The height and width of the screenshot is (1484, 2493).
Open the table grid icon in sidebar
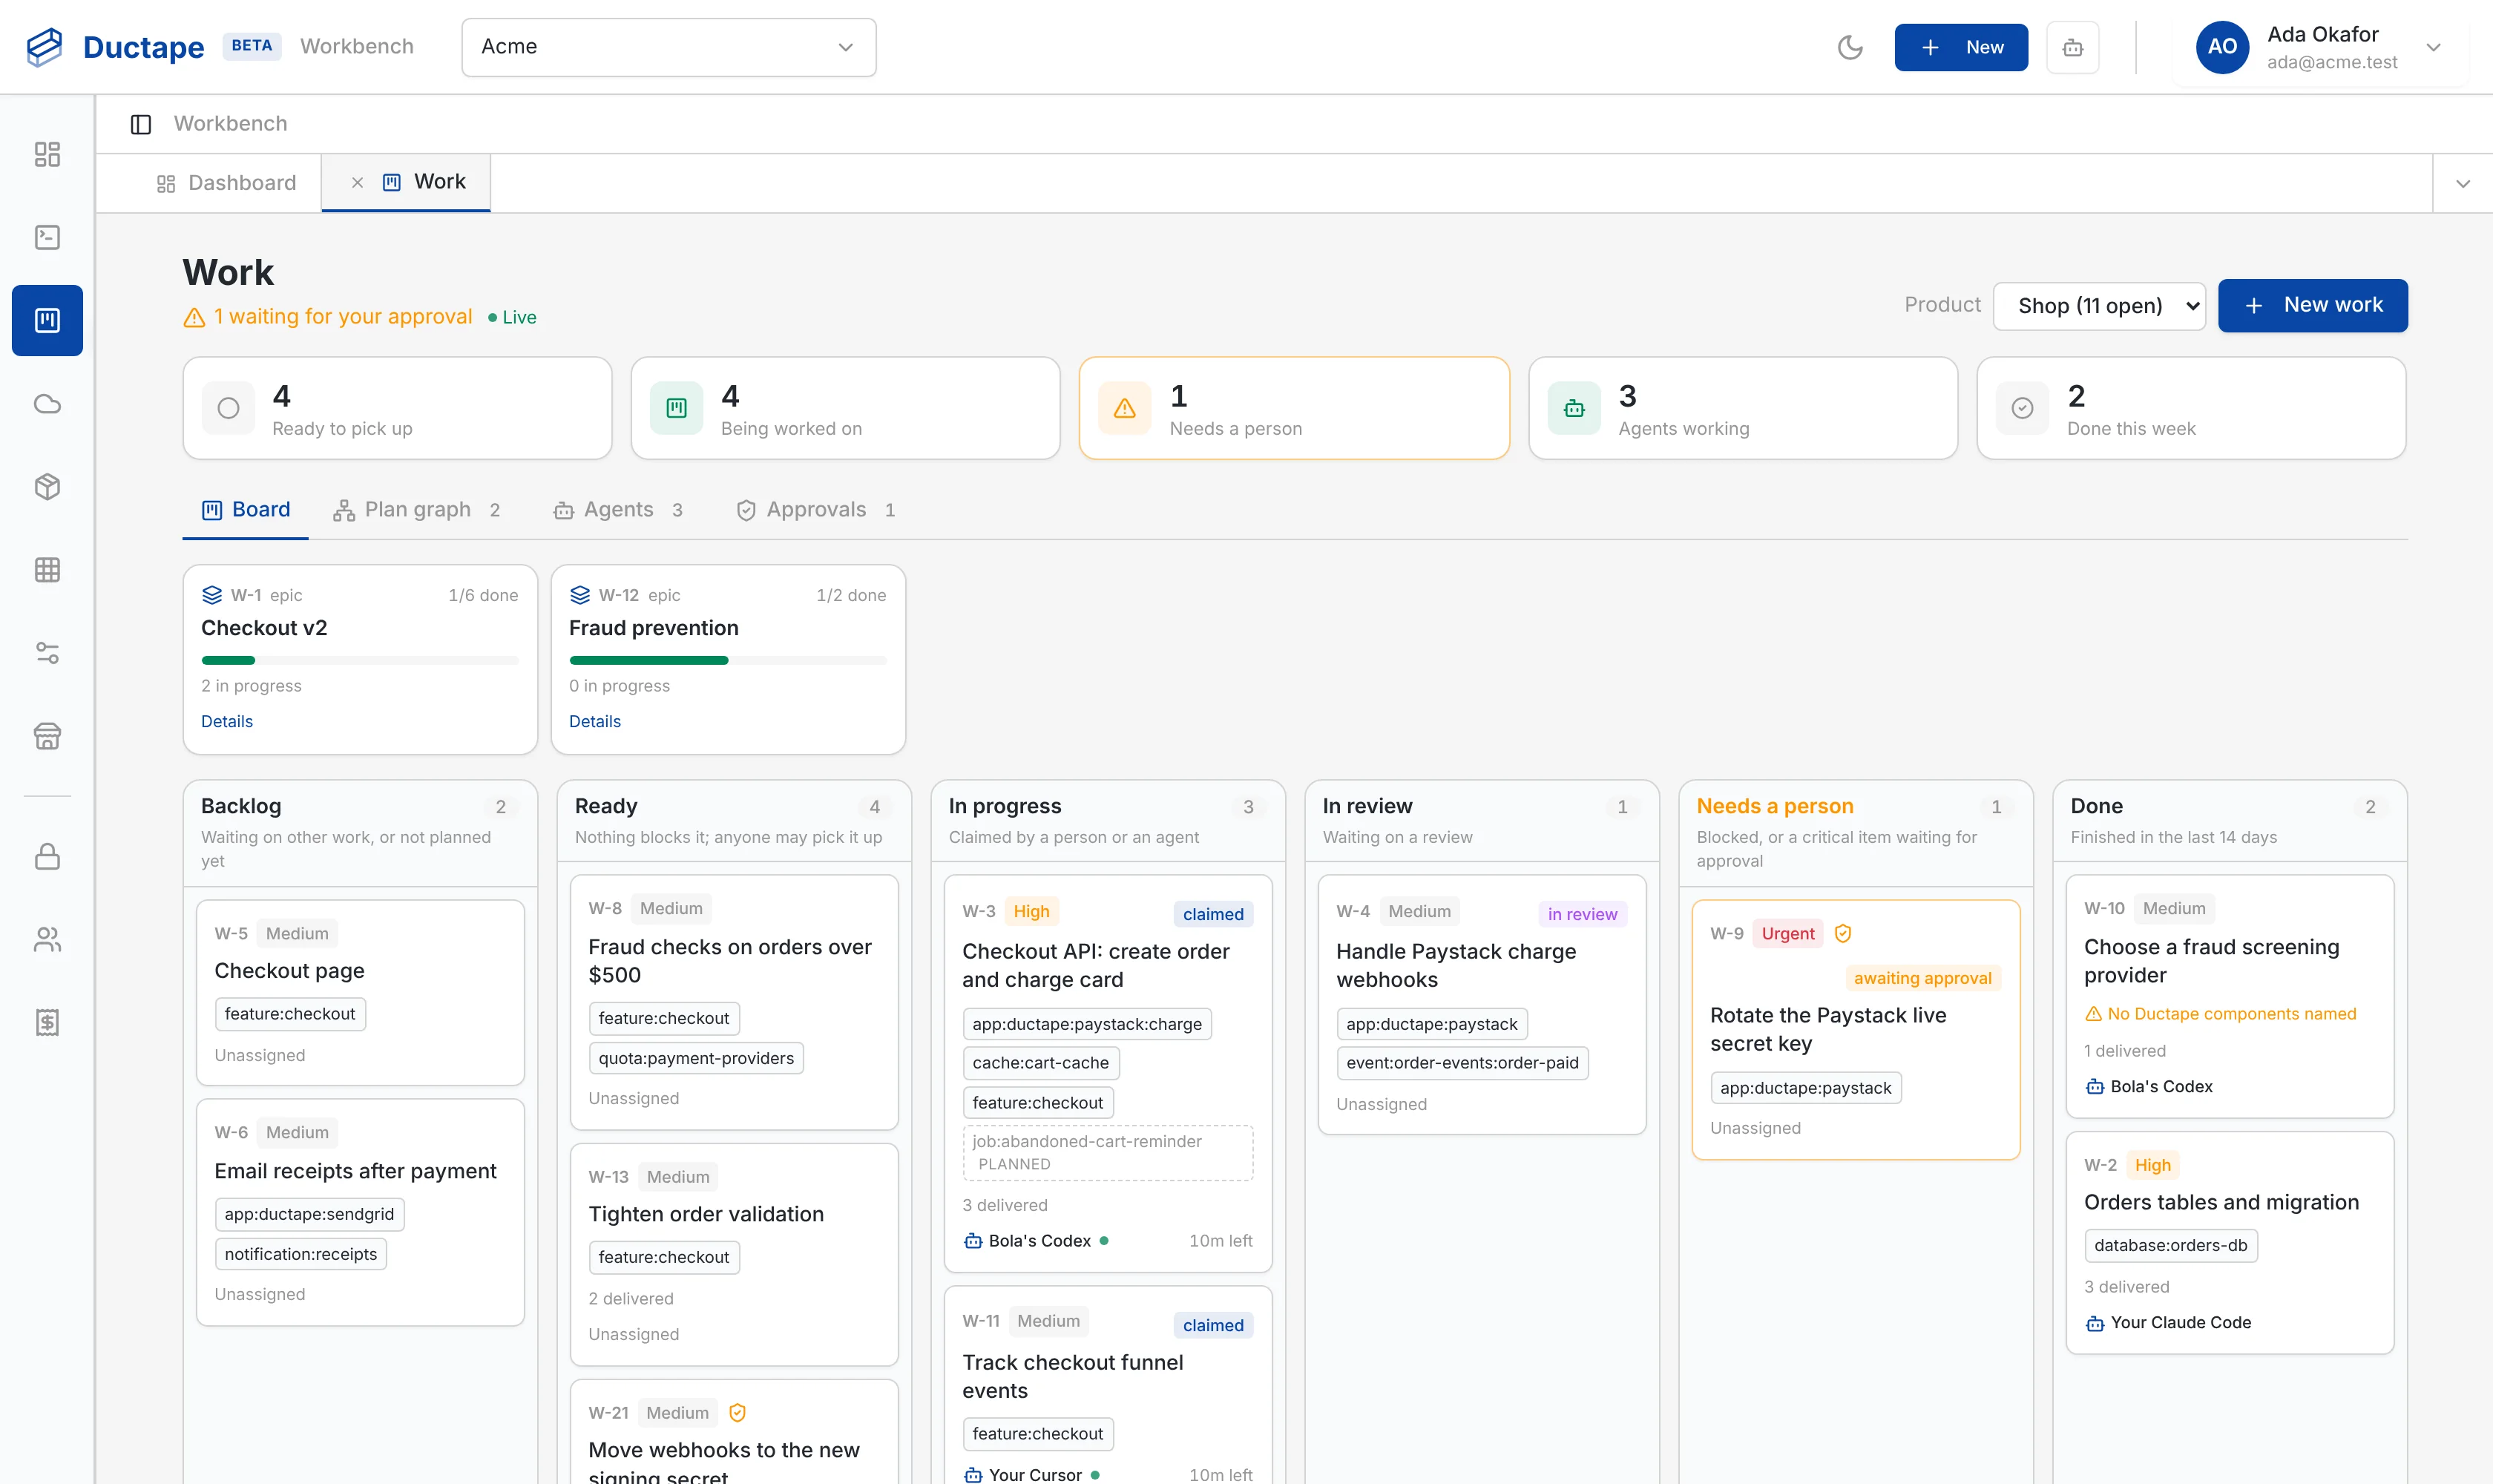(x=47, y=570)
